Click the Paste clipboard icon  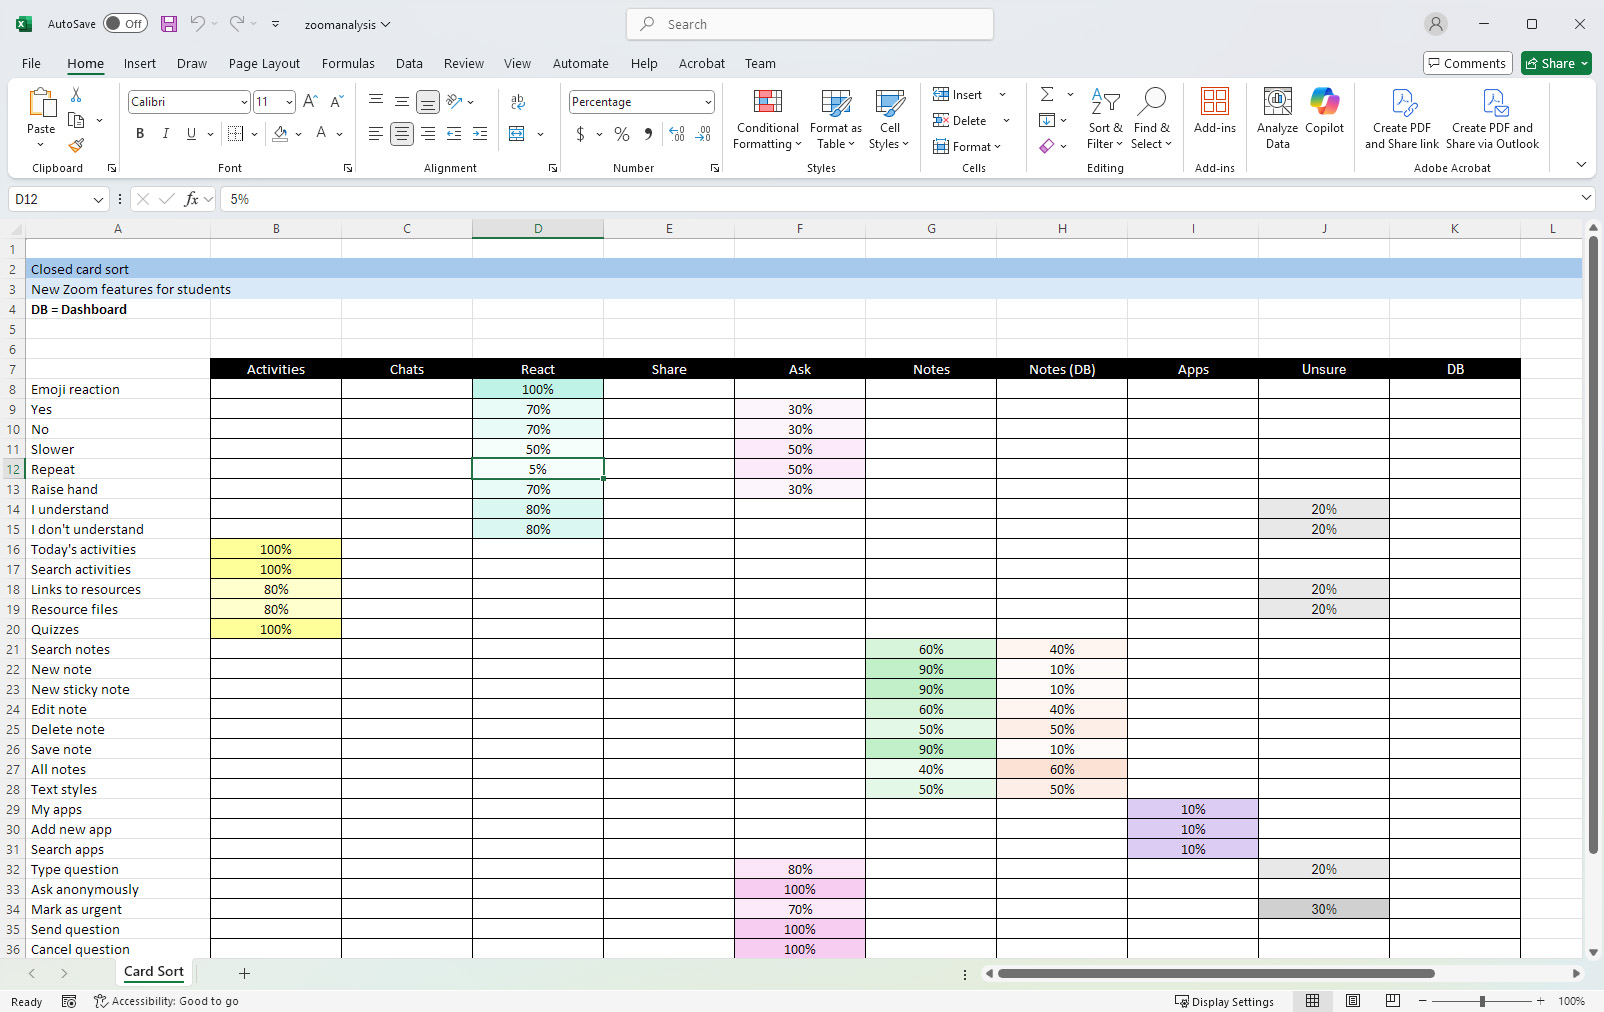click(x=41, y=103)
